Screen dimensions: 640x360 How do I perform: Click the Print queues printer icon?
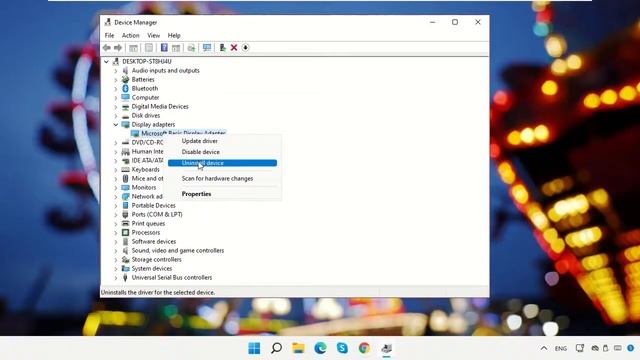tap(125, 224)
